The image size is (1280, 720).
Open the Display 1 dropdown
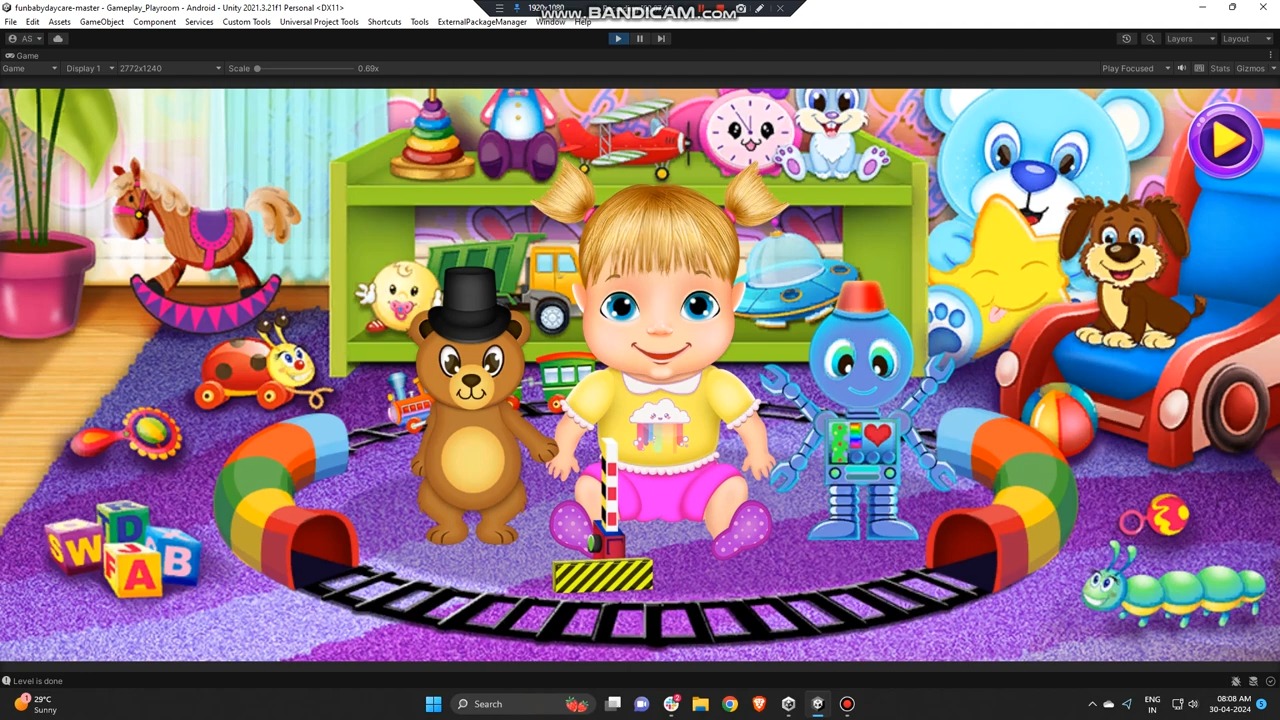(x=90, y=68)
